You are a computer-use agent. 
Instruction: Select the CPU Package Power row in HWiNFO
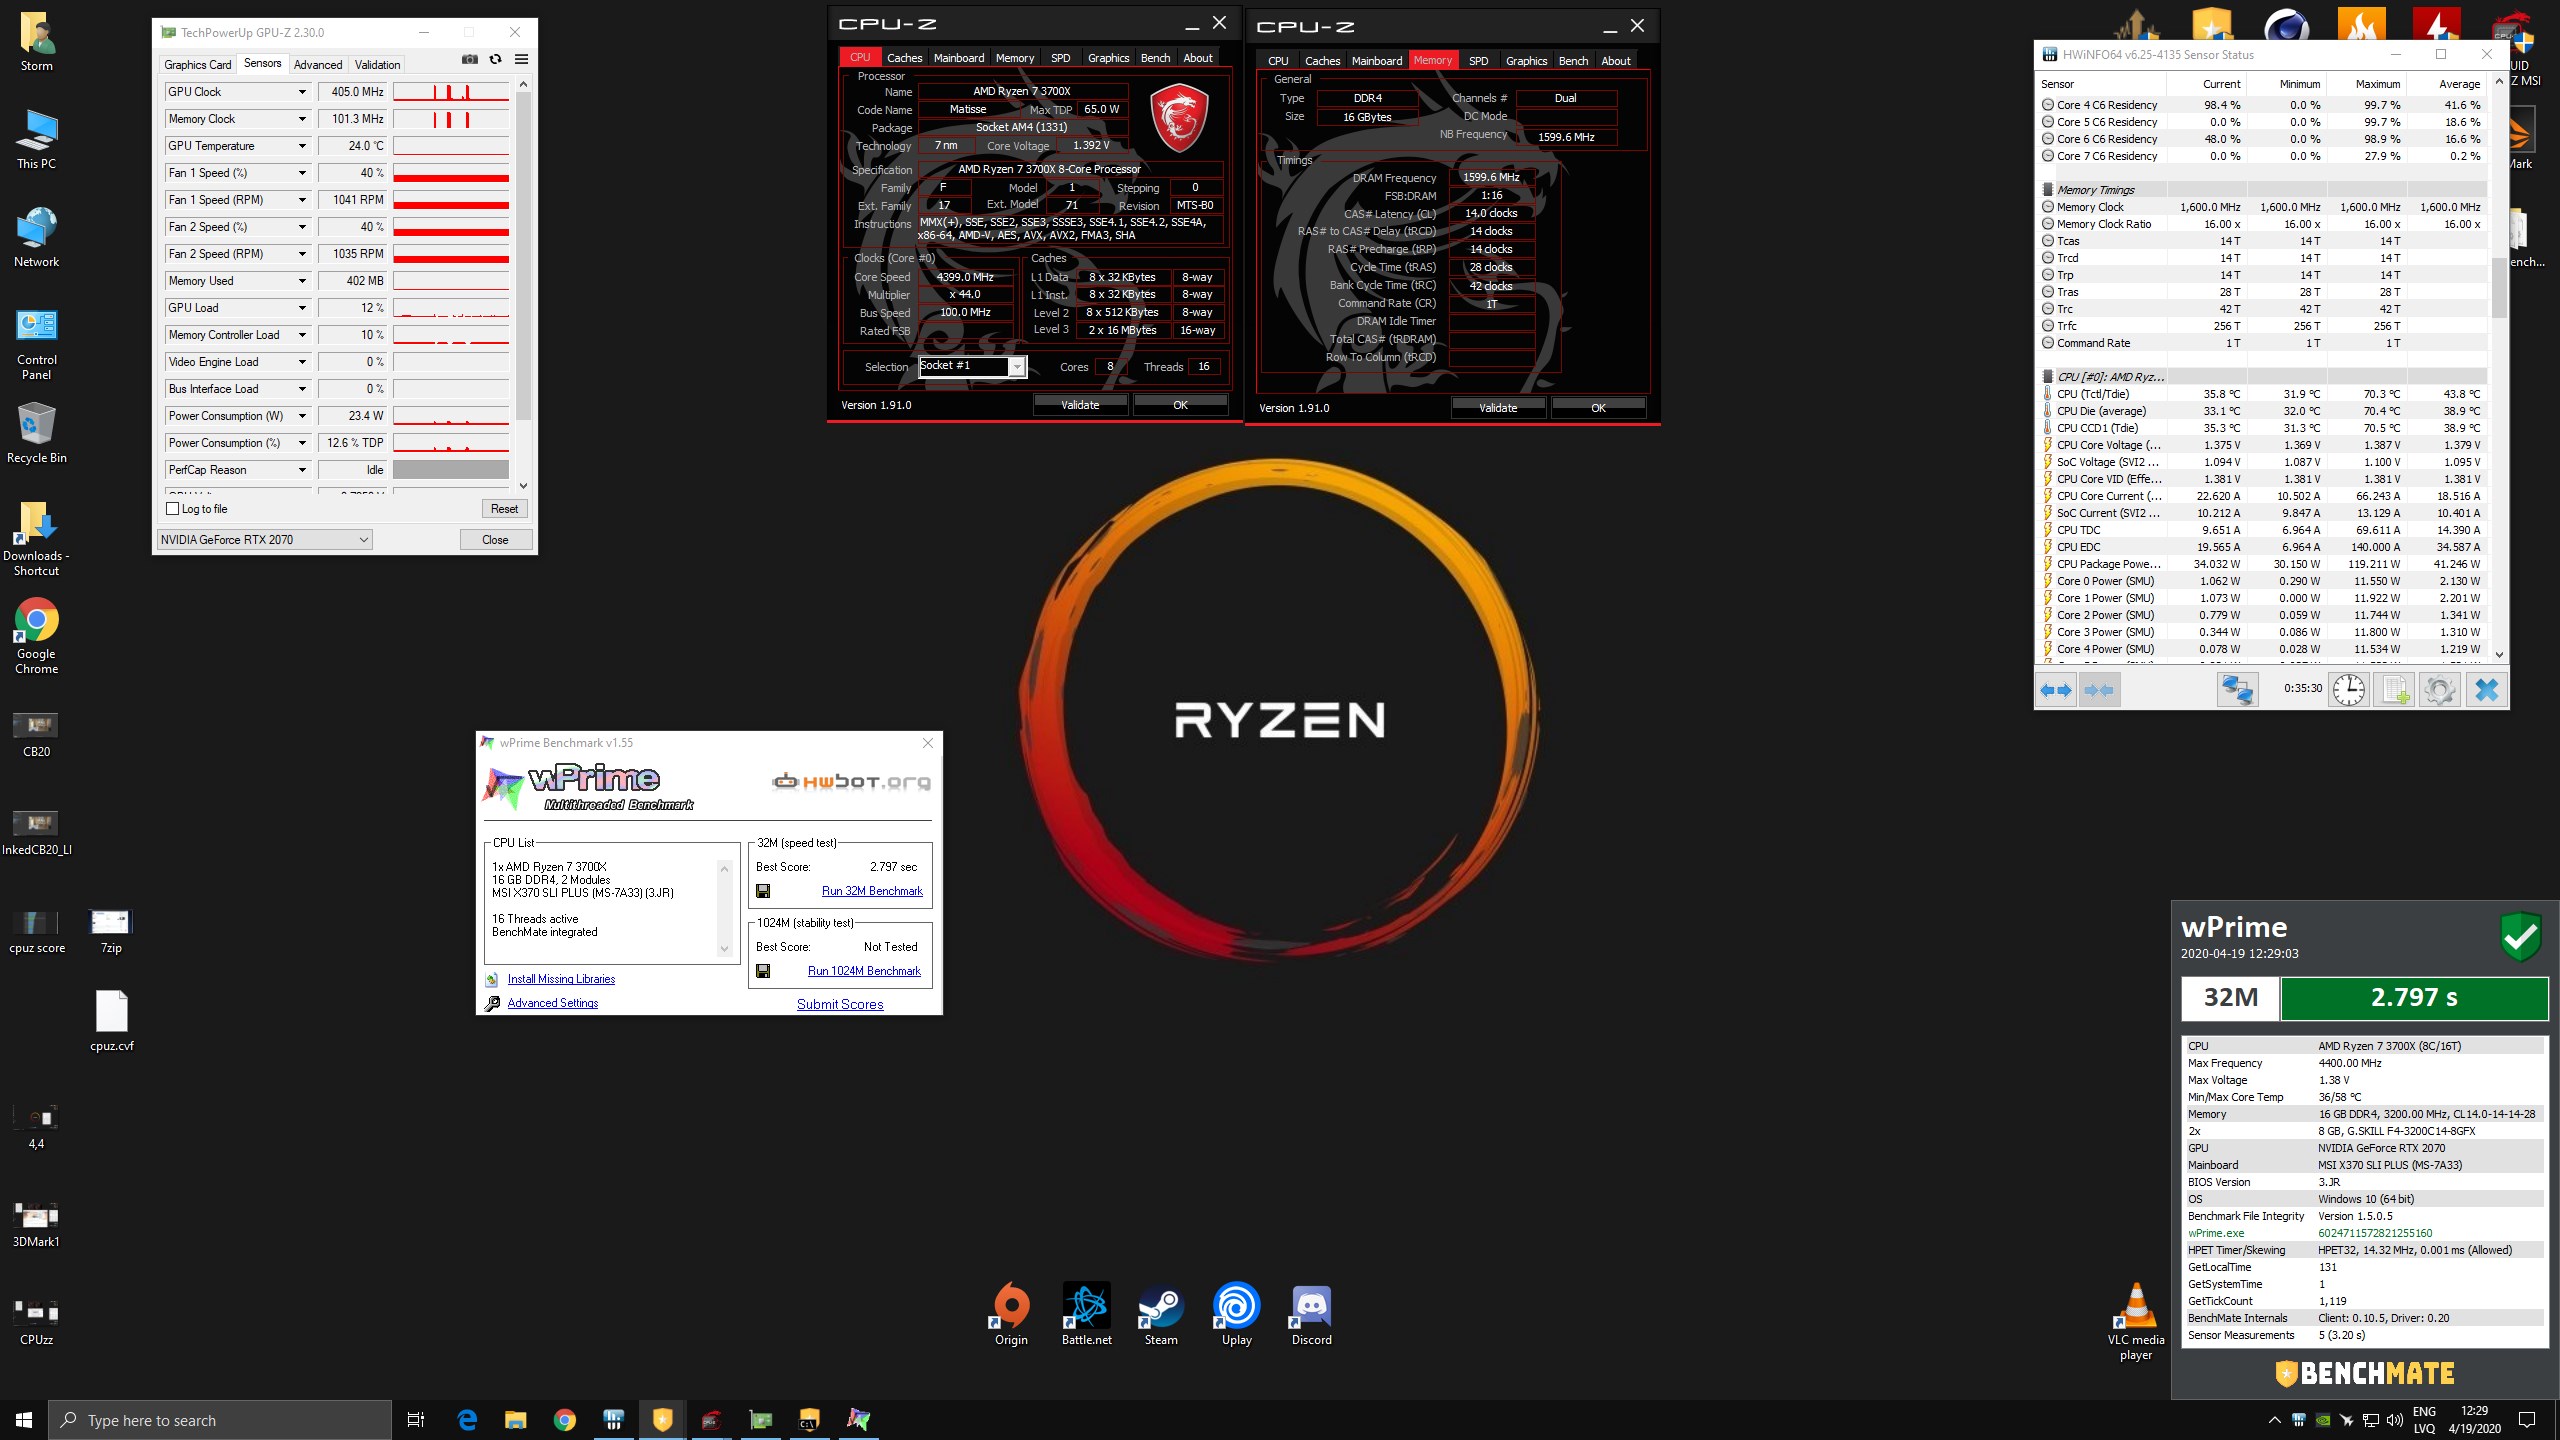coord(2262,564)
